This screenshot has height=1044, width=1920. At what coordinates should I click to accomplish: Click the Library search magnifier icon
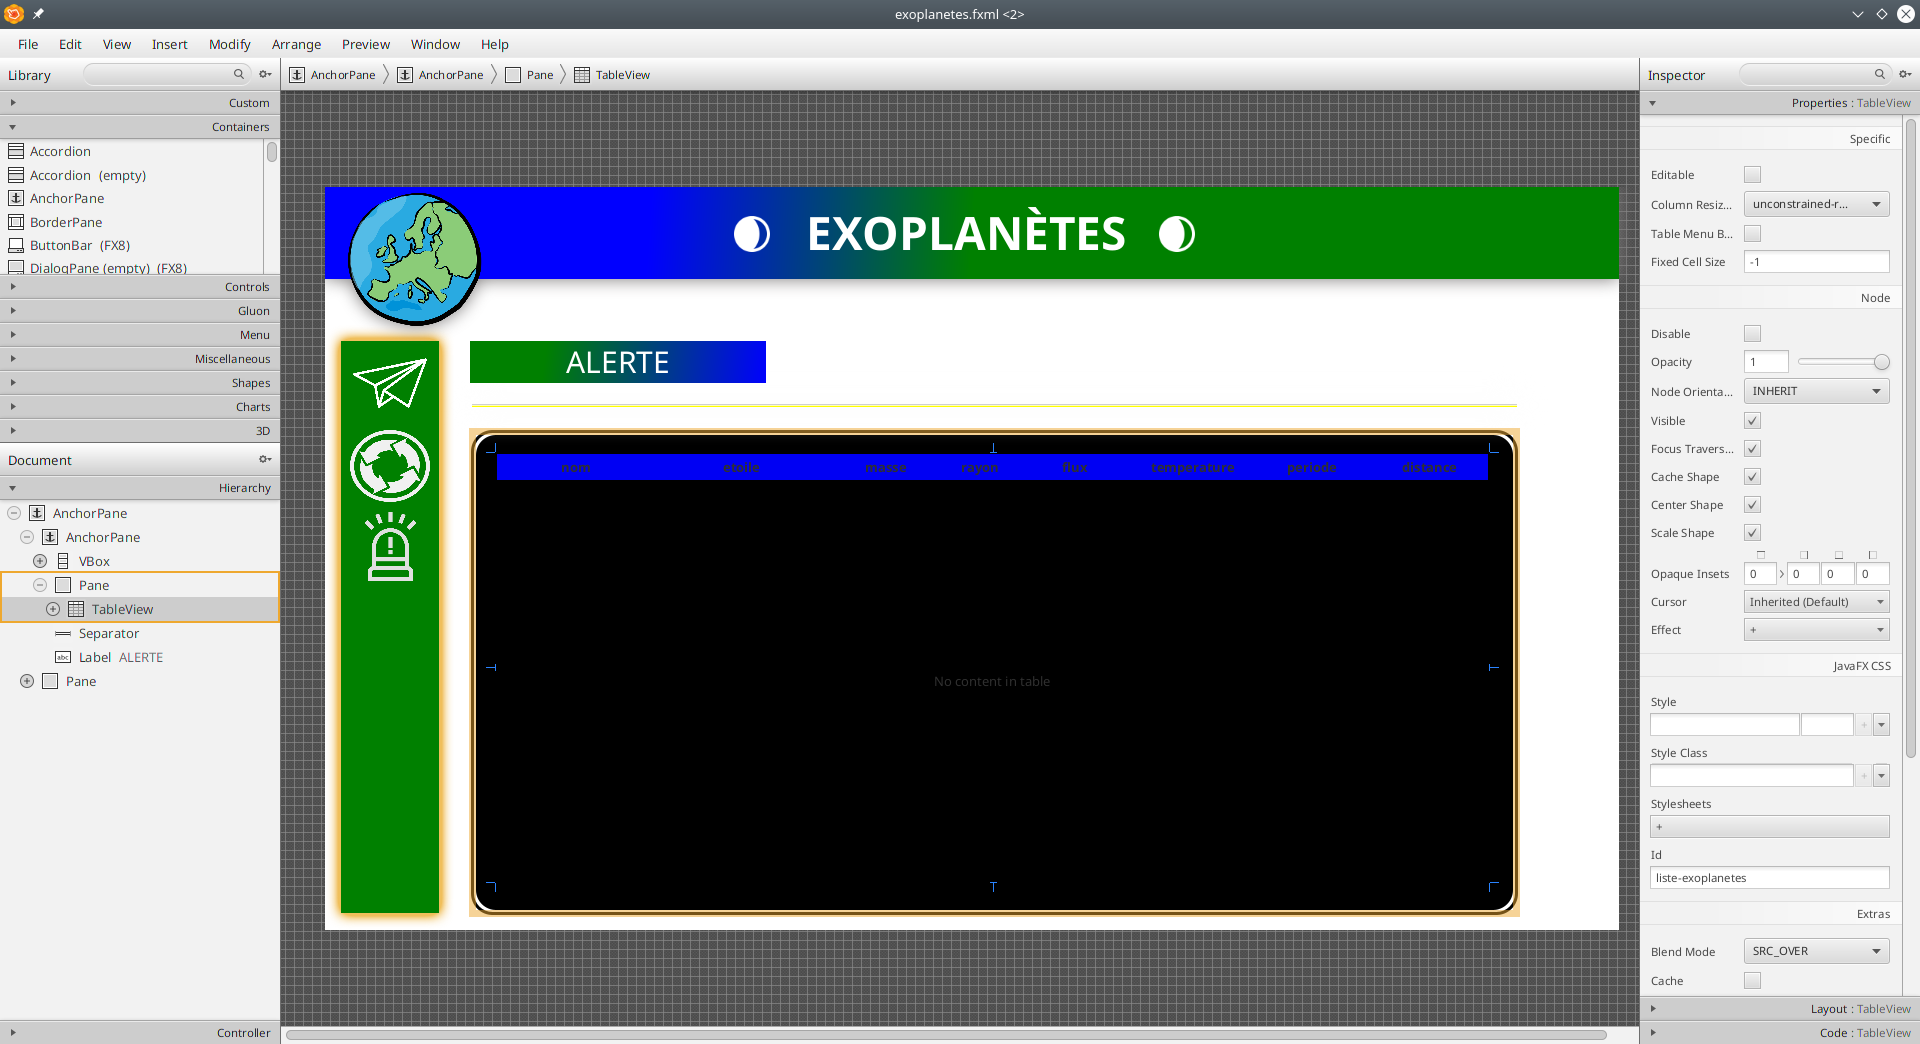coord(239,74)
